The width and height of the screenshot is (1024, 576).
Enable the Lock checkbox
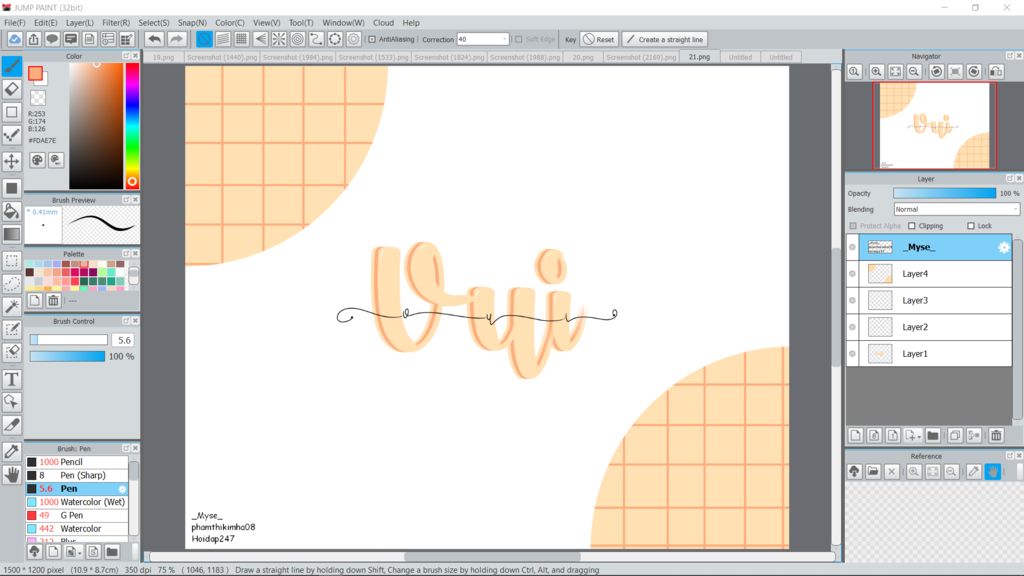click(x=971, y=226)
